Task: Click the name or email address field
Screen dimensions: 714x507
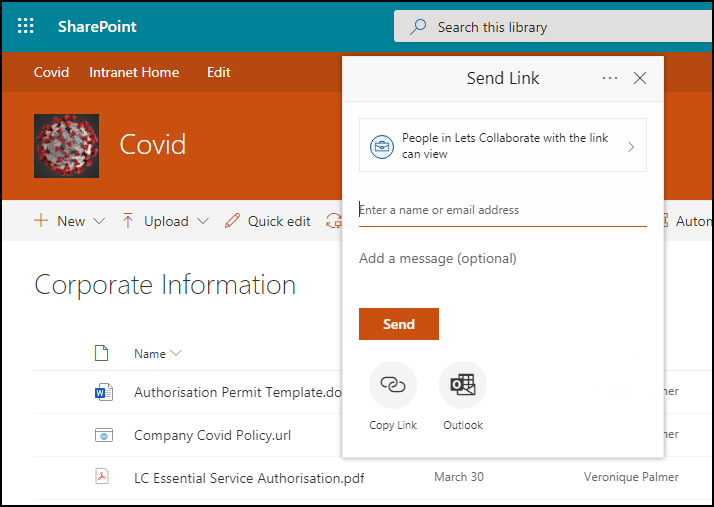Action: pos(502,211)
